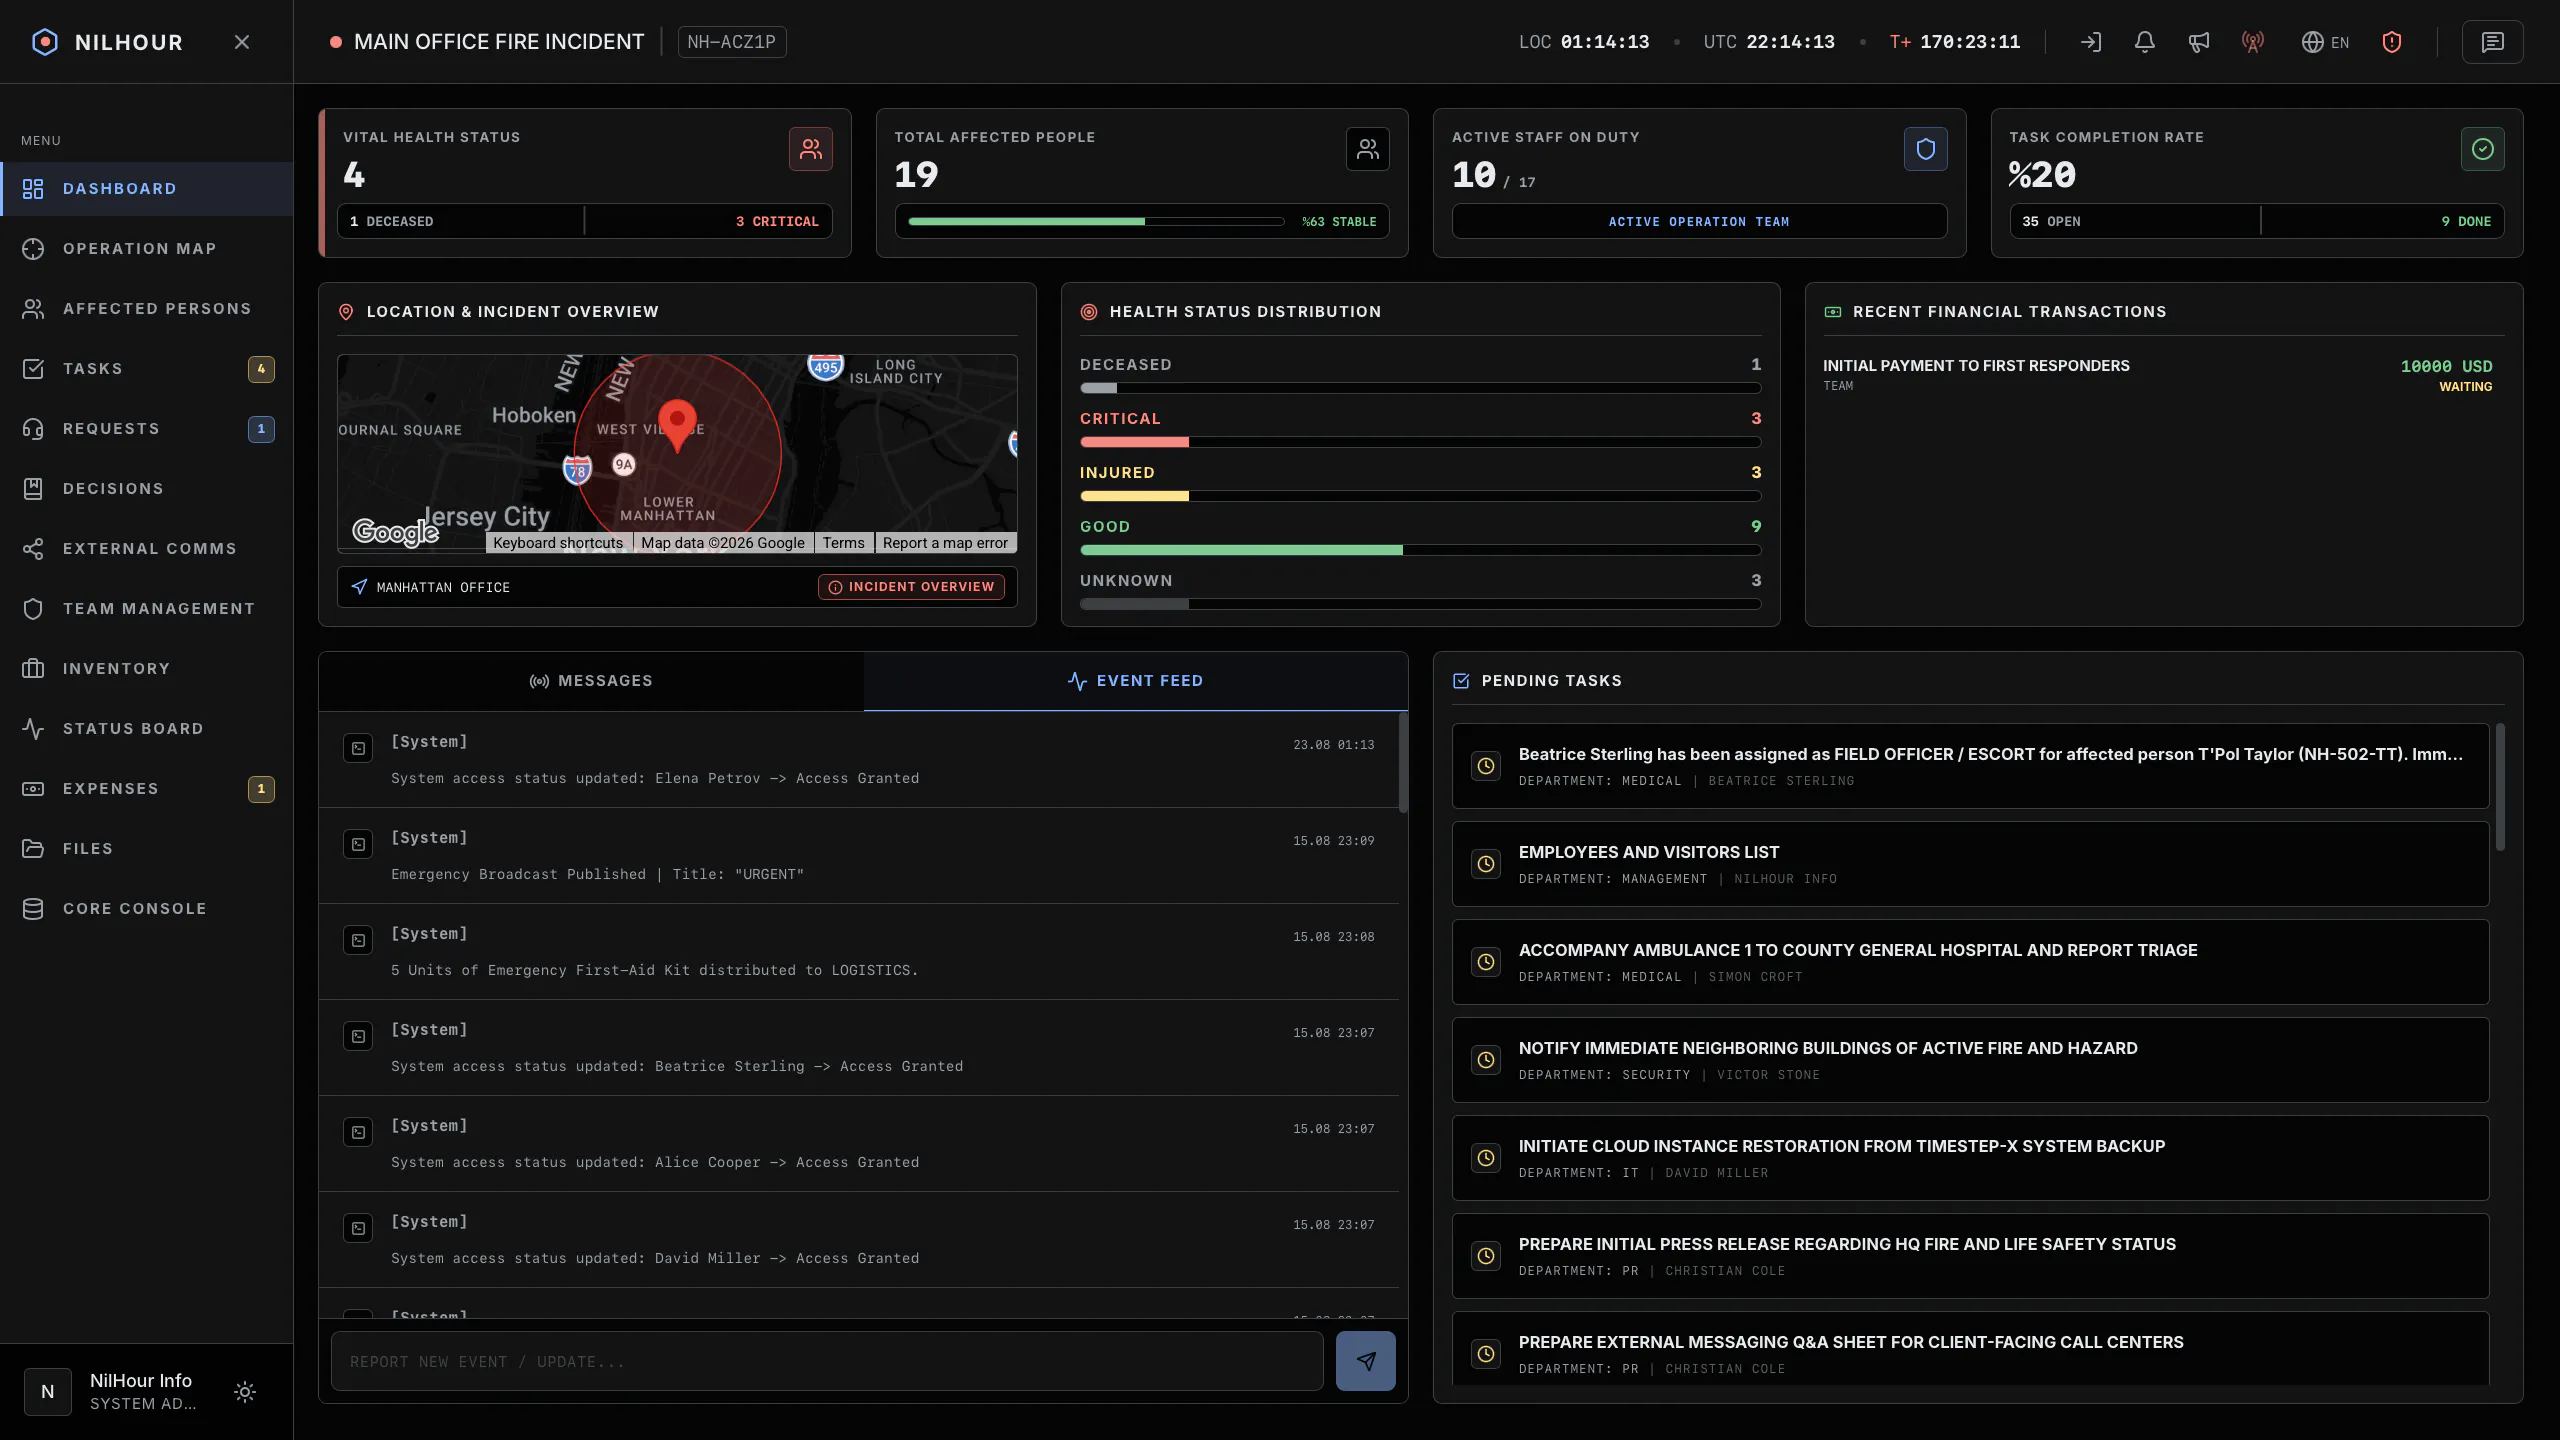Open Team Management in the sidebar

[147, 609]
